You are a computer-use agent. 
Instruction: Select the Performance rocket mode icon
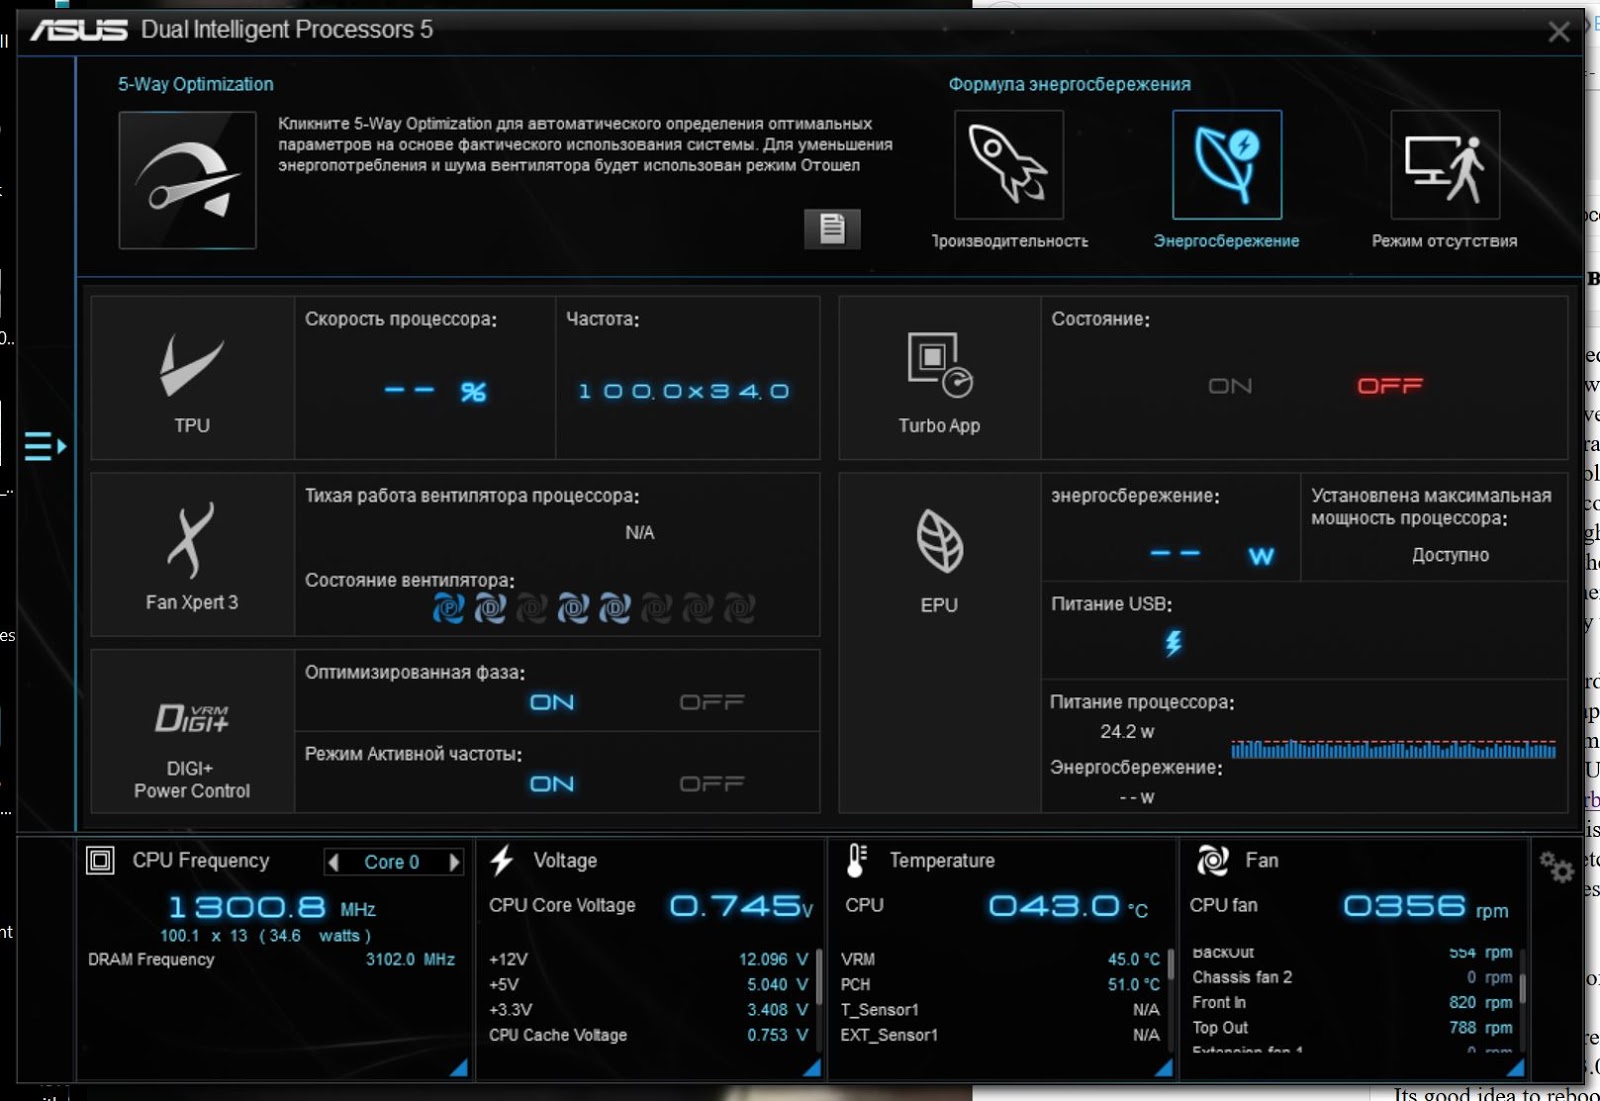pos(1009,165)
